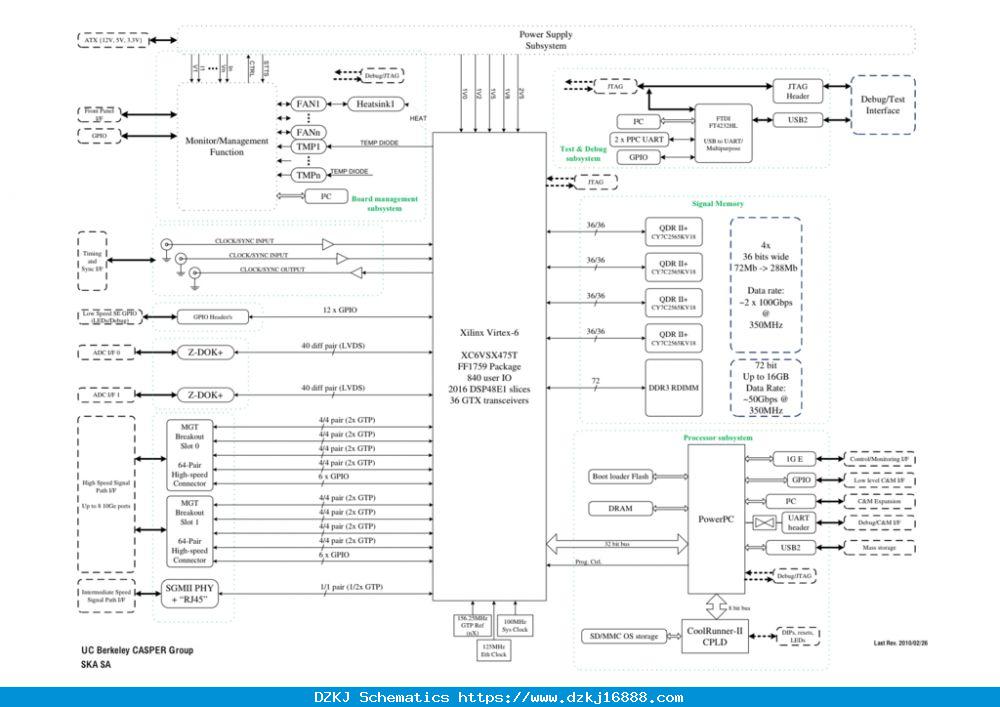Screen dimensions: 1000x707
Task: Select the 100MHz Sys Clock box
Action: pyautogui.click(x=515, y=625)
